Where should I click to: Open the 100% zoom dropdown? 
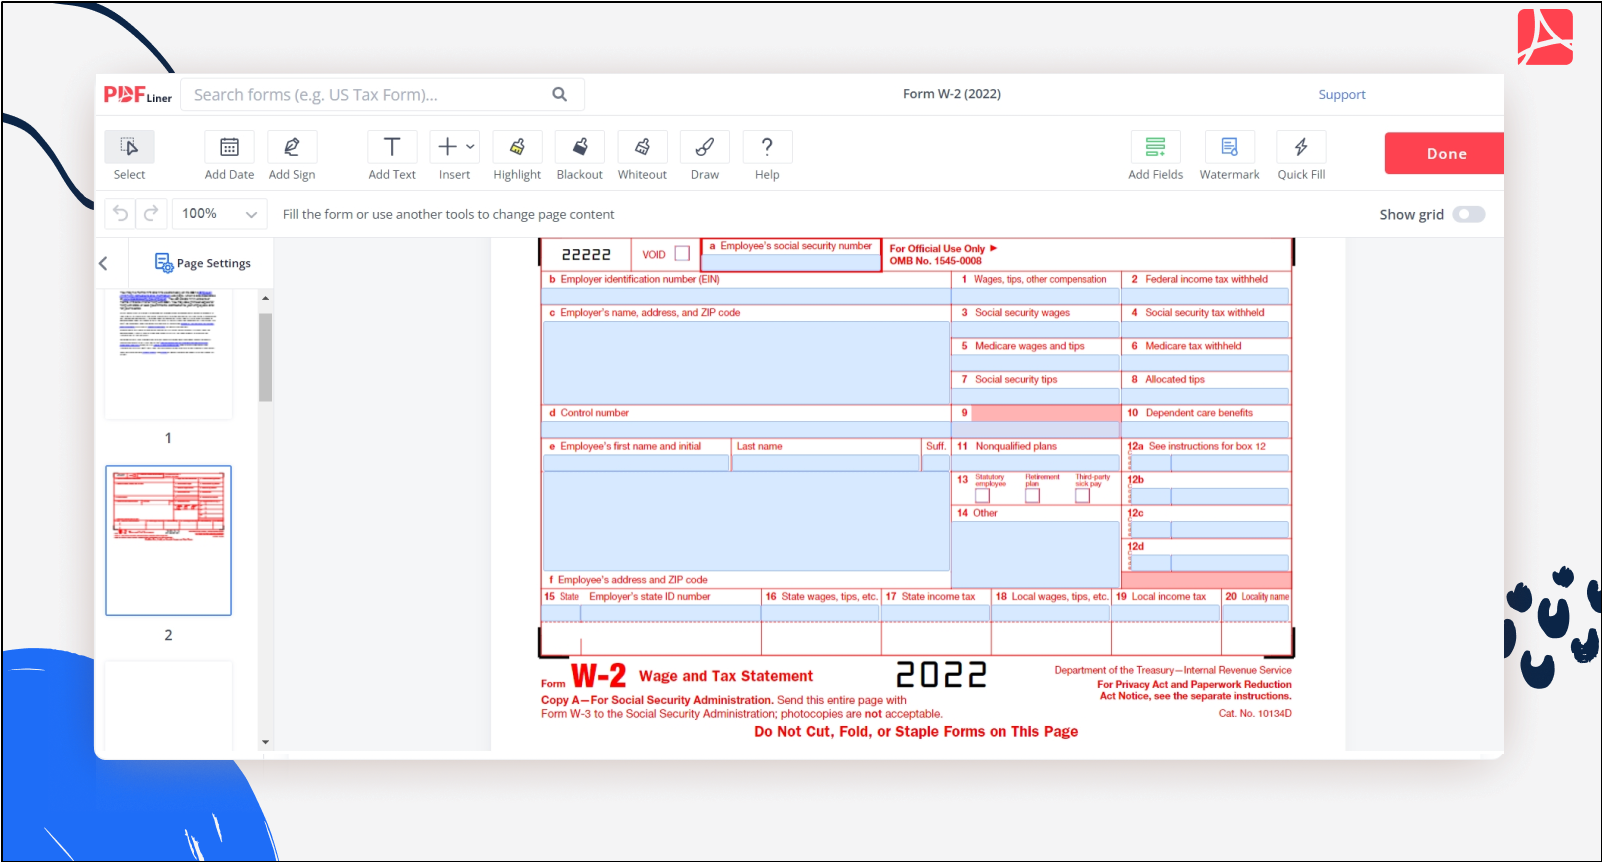(220, 214)
